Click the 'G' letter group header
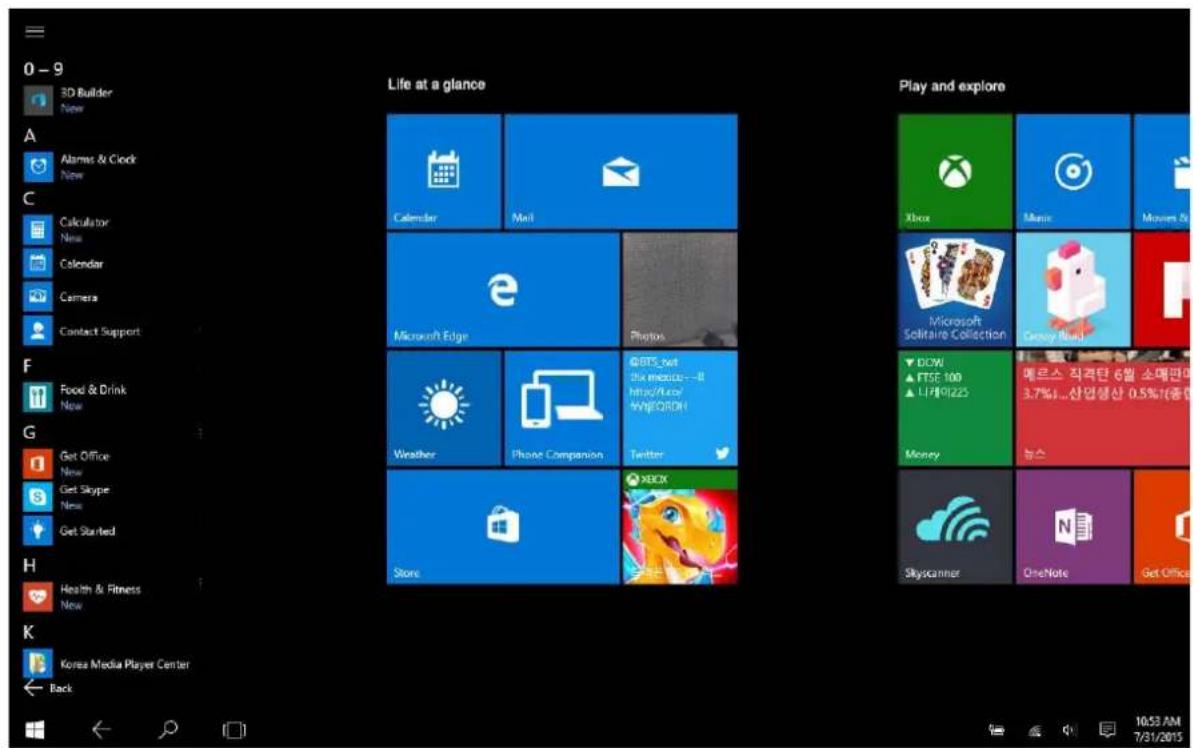Viewport: 1193px width, 748px height. pos(30,432)
